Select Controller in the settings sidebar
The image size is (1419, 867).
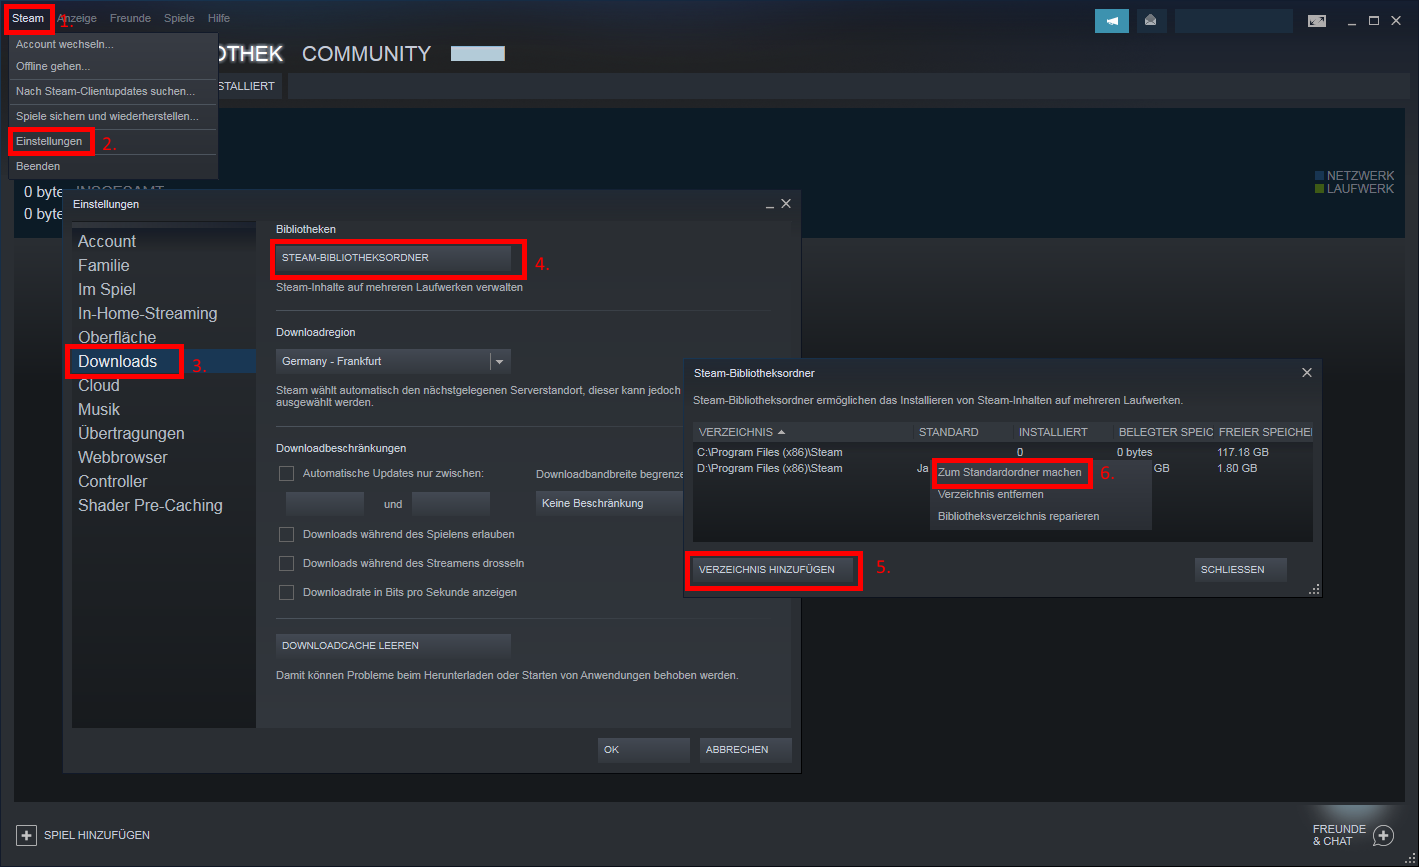click(x=113, y=481)
